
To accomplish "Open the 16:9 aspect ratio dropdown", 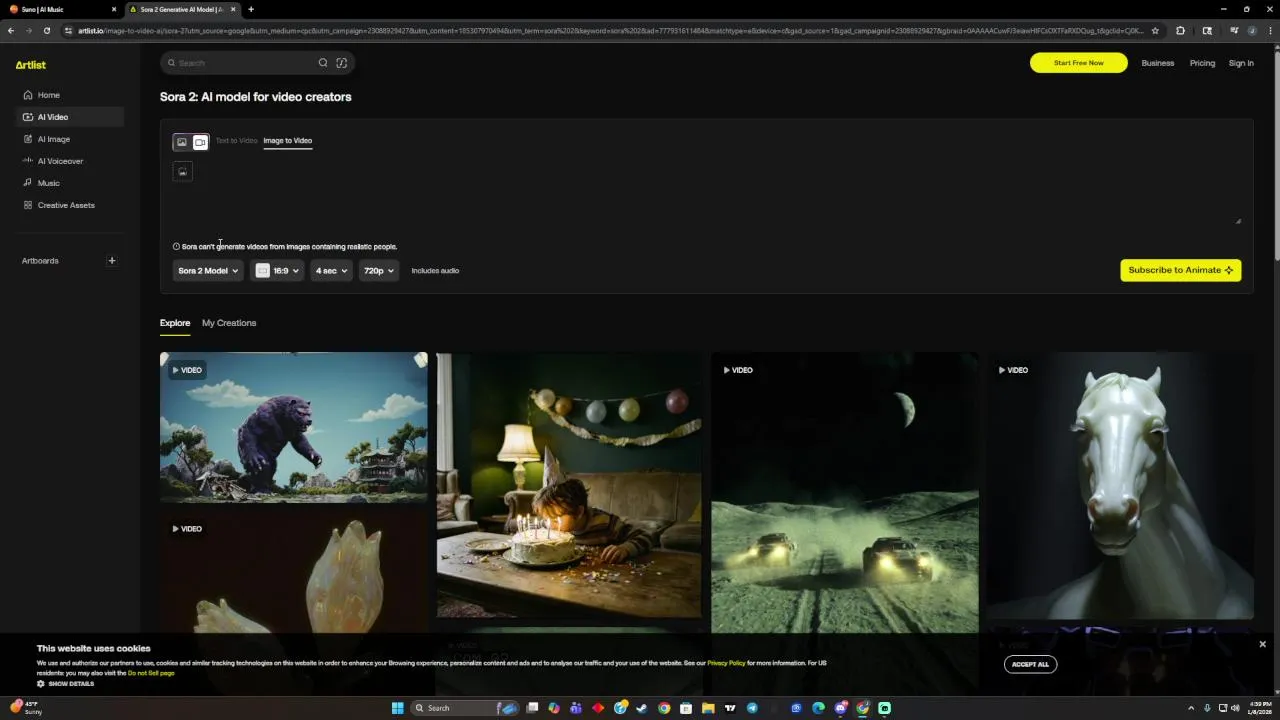I will 277,271.
